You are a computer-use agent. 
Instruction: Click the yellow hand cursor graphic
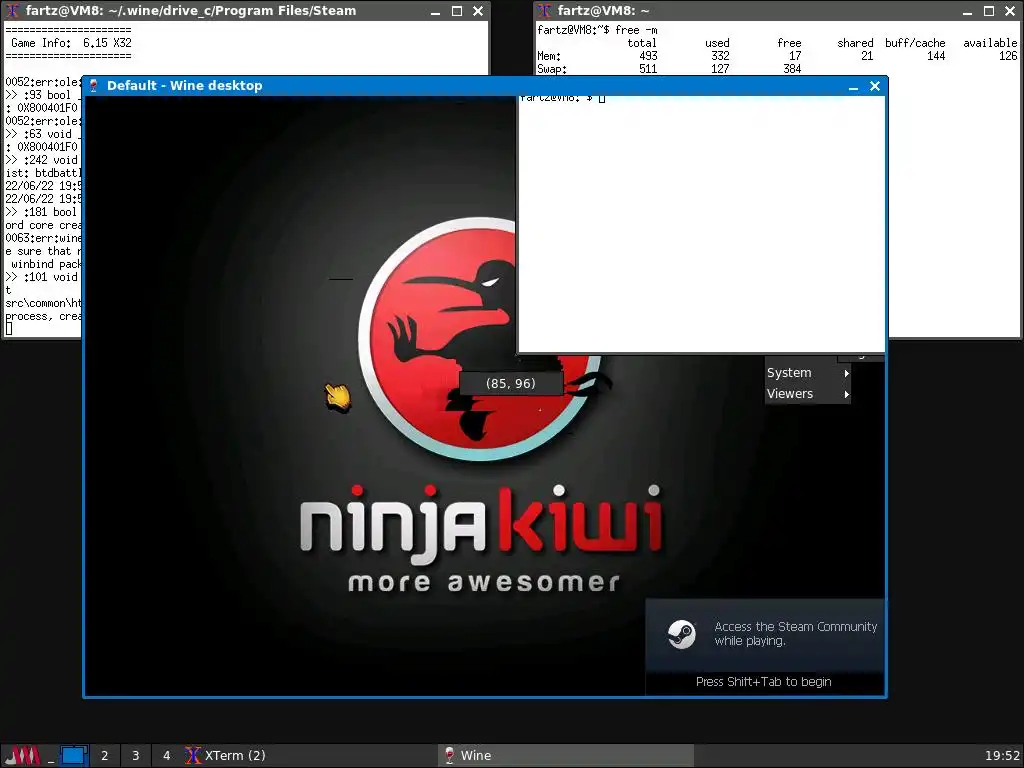click(x=338, y=397)
